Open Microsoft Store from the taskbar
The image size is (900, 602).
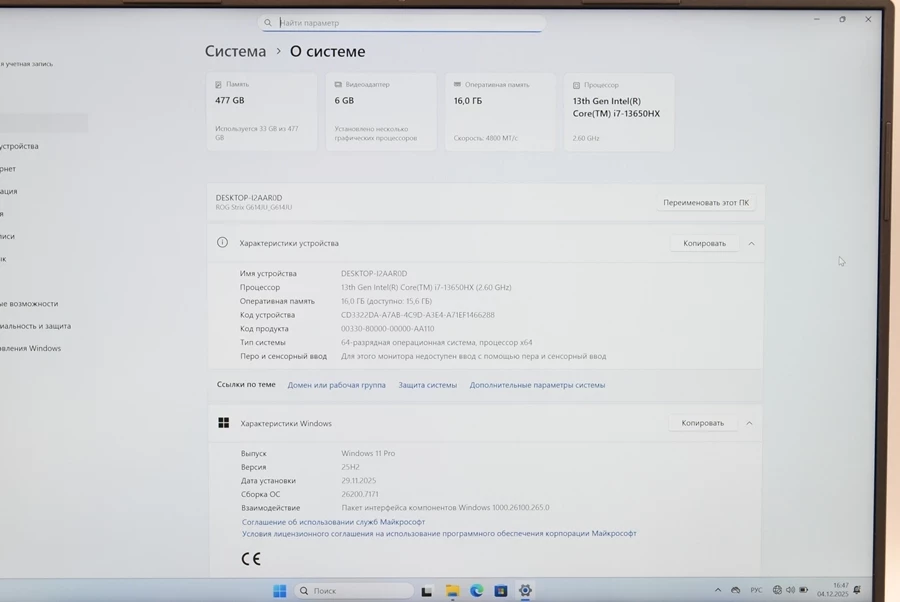point(501,591)
